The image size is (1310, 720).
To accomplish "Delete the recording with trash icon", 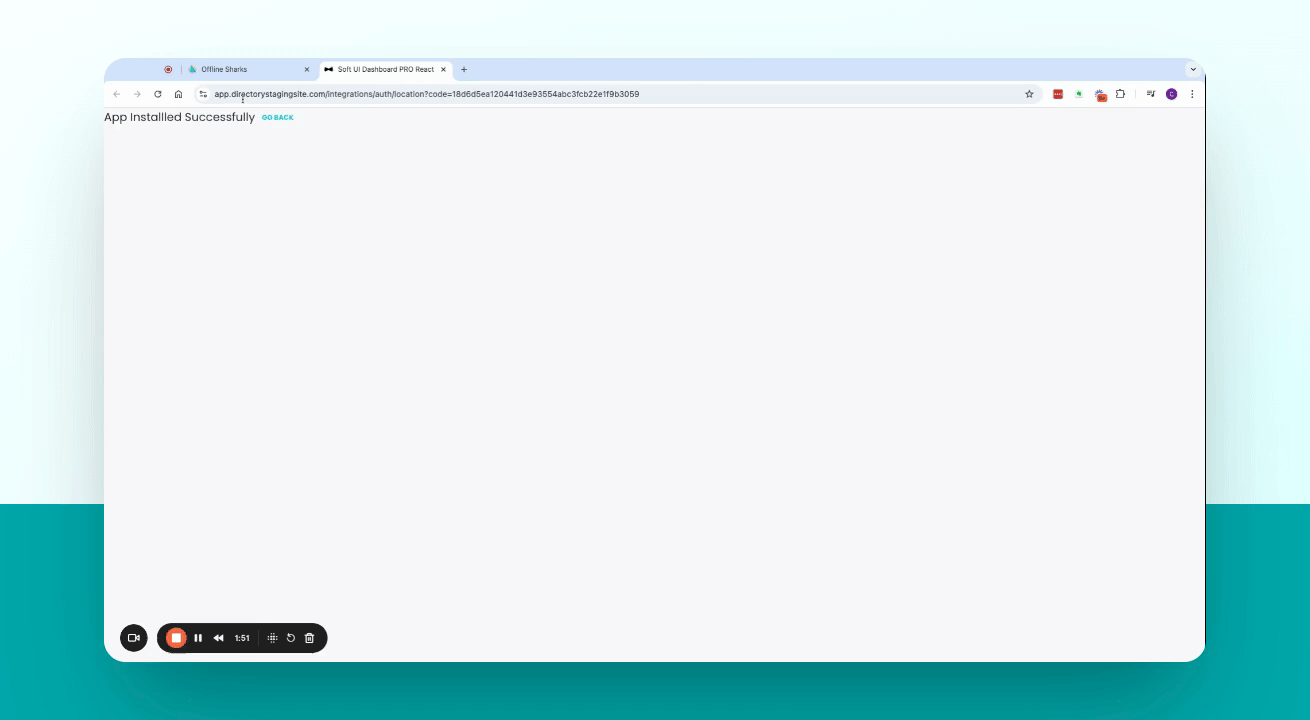I will click(309, 638).
